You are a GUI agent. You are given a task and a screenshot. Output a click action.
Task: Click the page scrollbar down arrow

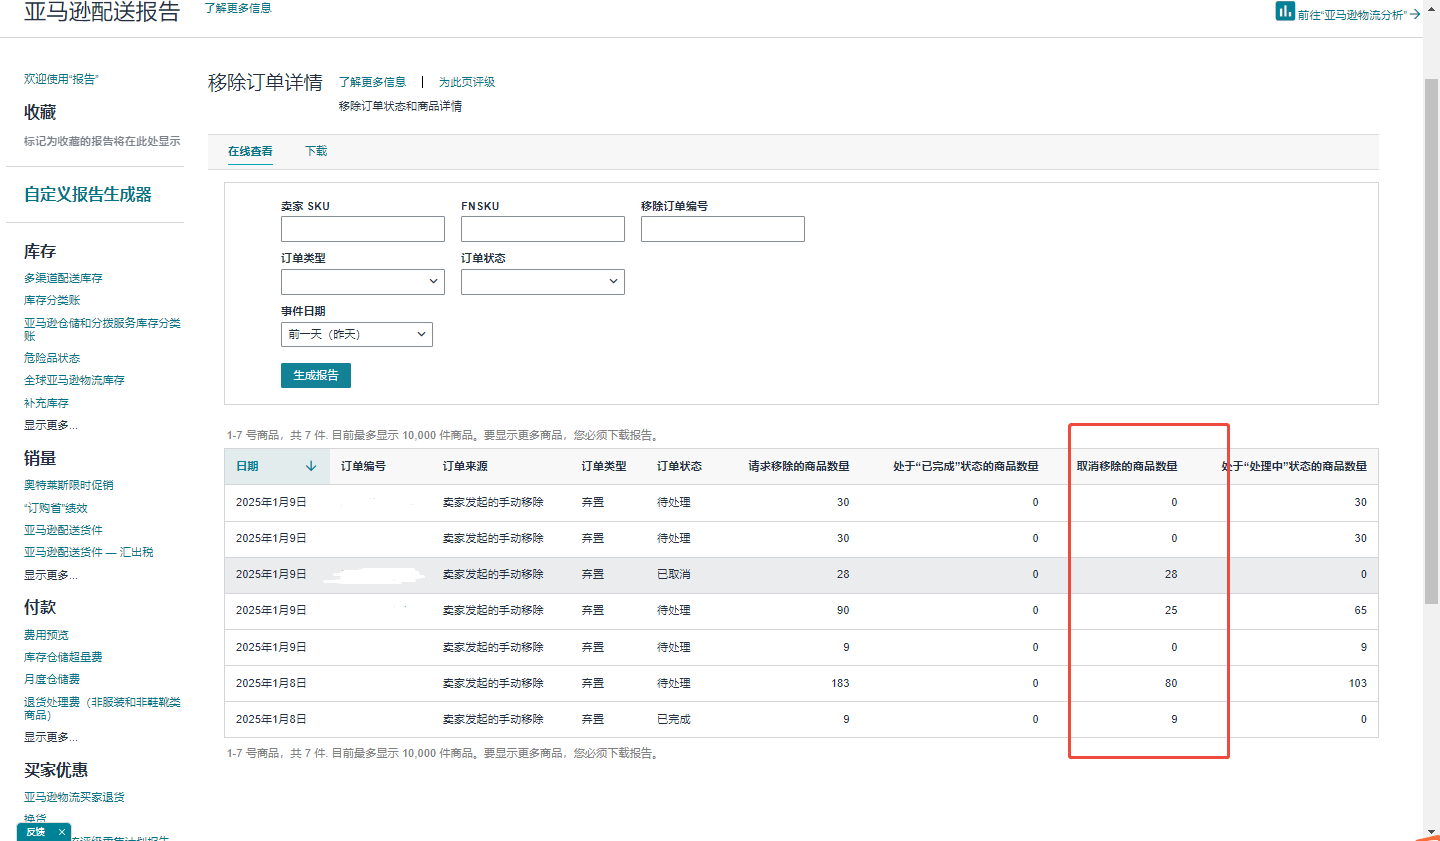pos(1431,832)
